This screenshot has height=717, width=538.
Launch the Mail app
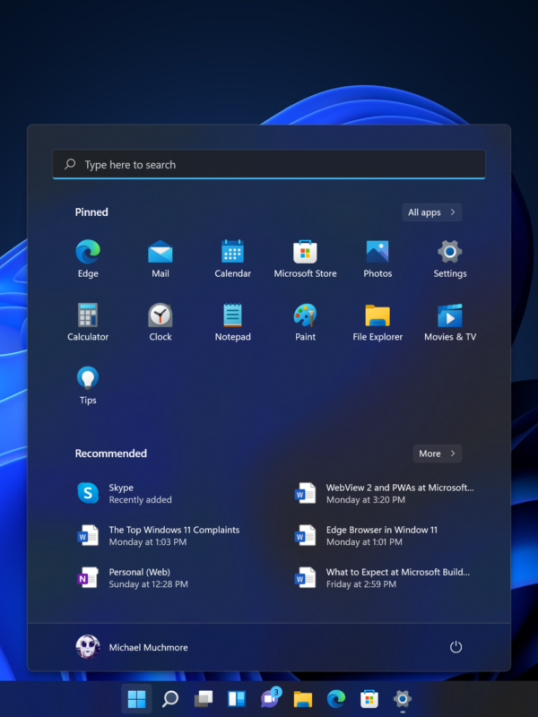160,258
